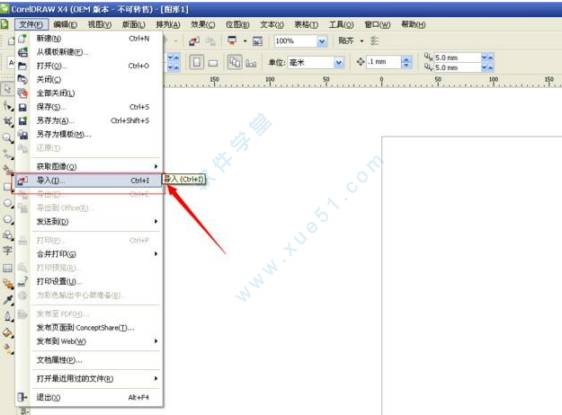Toggle portrait page orientation button
562x415 pixels.
click(x=197, y=63)
